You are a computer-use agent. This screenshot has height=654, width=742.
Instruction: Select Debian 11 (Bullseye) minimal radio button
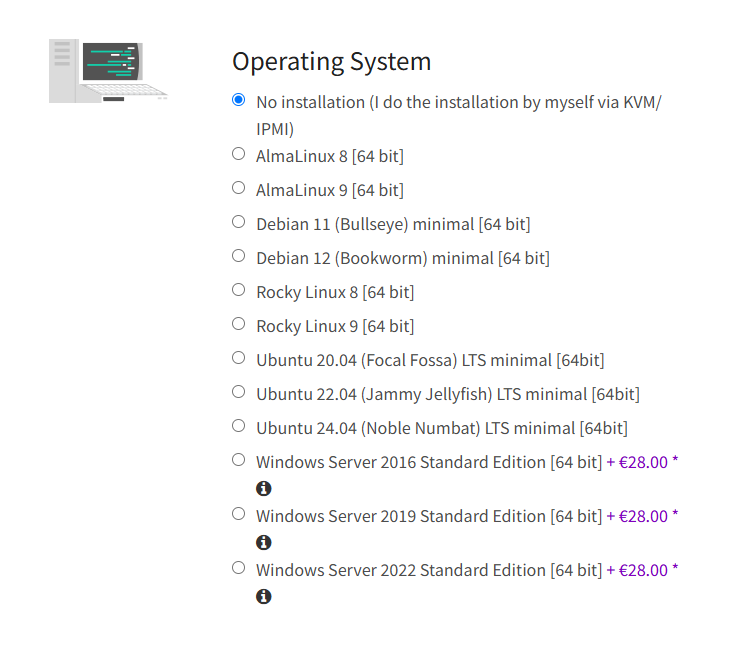tap(238, 222)
